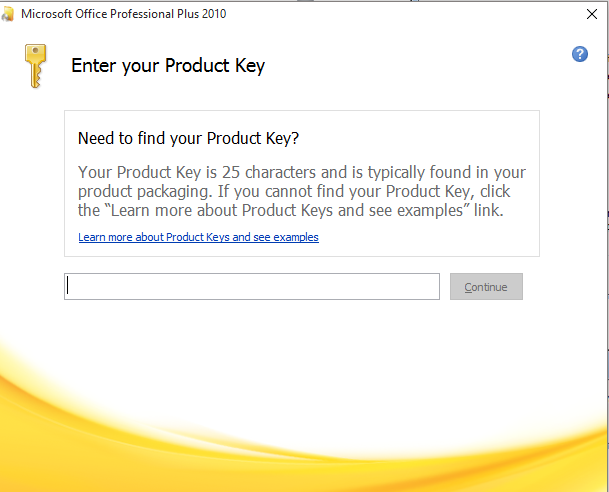Click the yellow wave graphic at the bottom
This screenshot has height=492, width=609.
[300, 440]
